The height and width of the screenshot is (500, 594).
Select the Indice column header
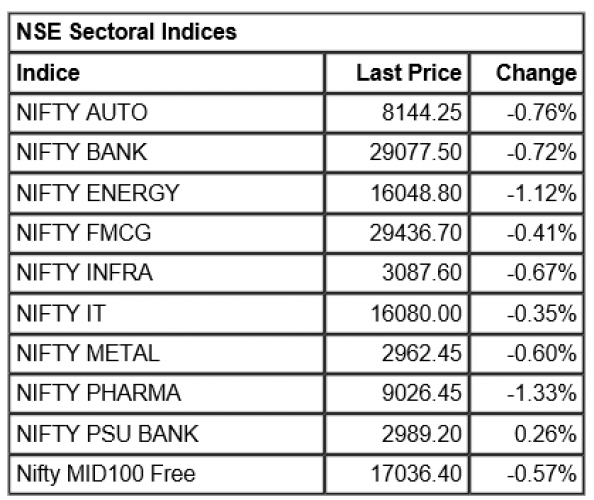tap(48, 73)
